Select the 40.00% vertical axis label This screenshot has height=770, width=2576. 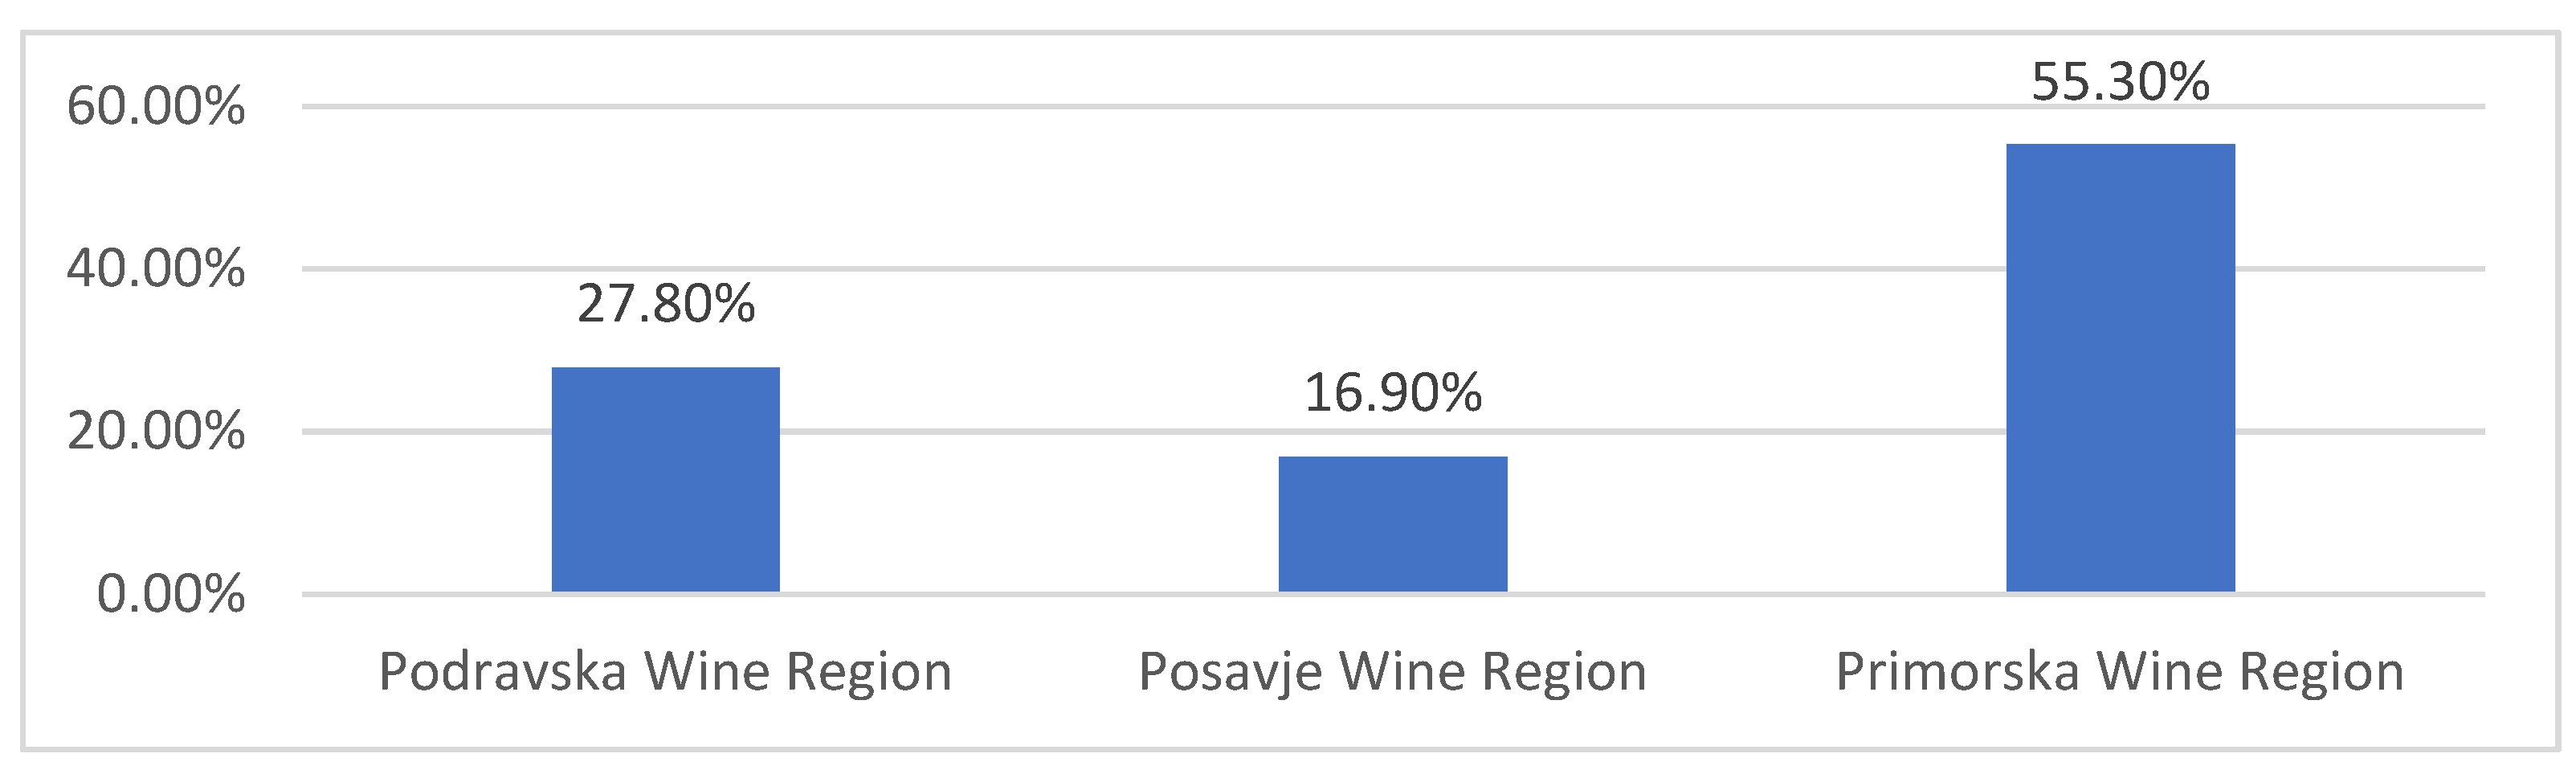tap(156, 269)
